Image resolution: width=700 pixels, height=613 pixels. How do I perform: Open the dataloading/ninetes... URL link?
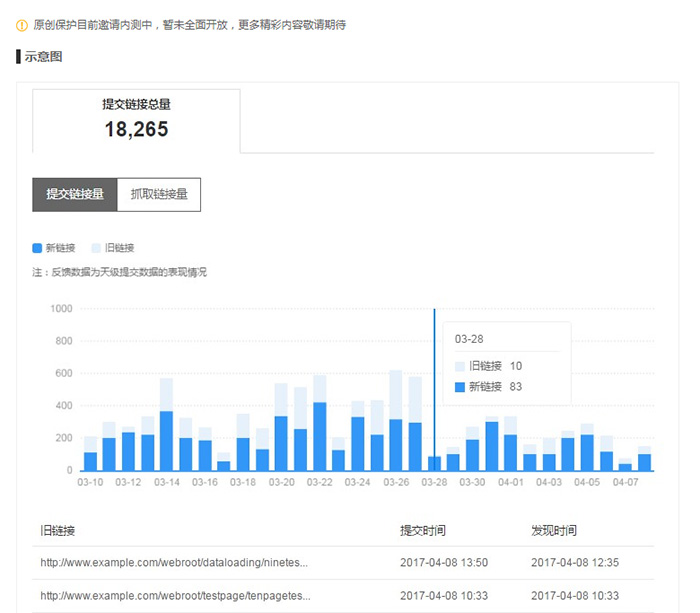[x=174, y=563]
